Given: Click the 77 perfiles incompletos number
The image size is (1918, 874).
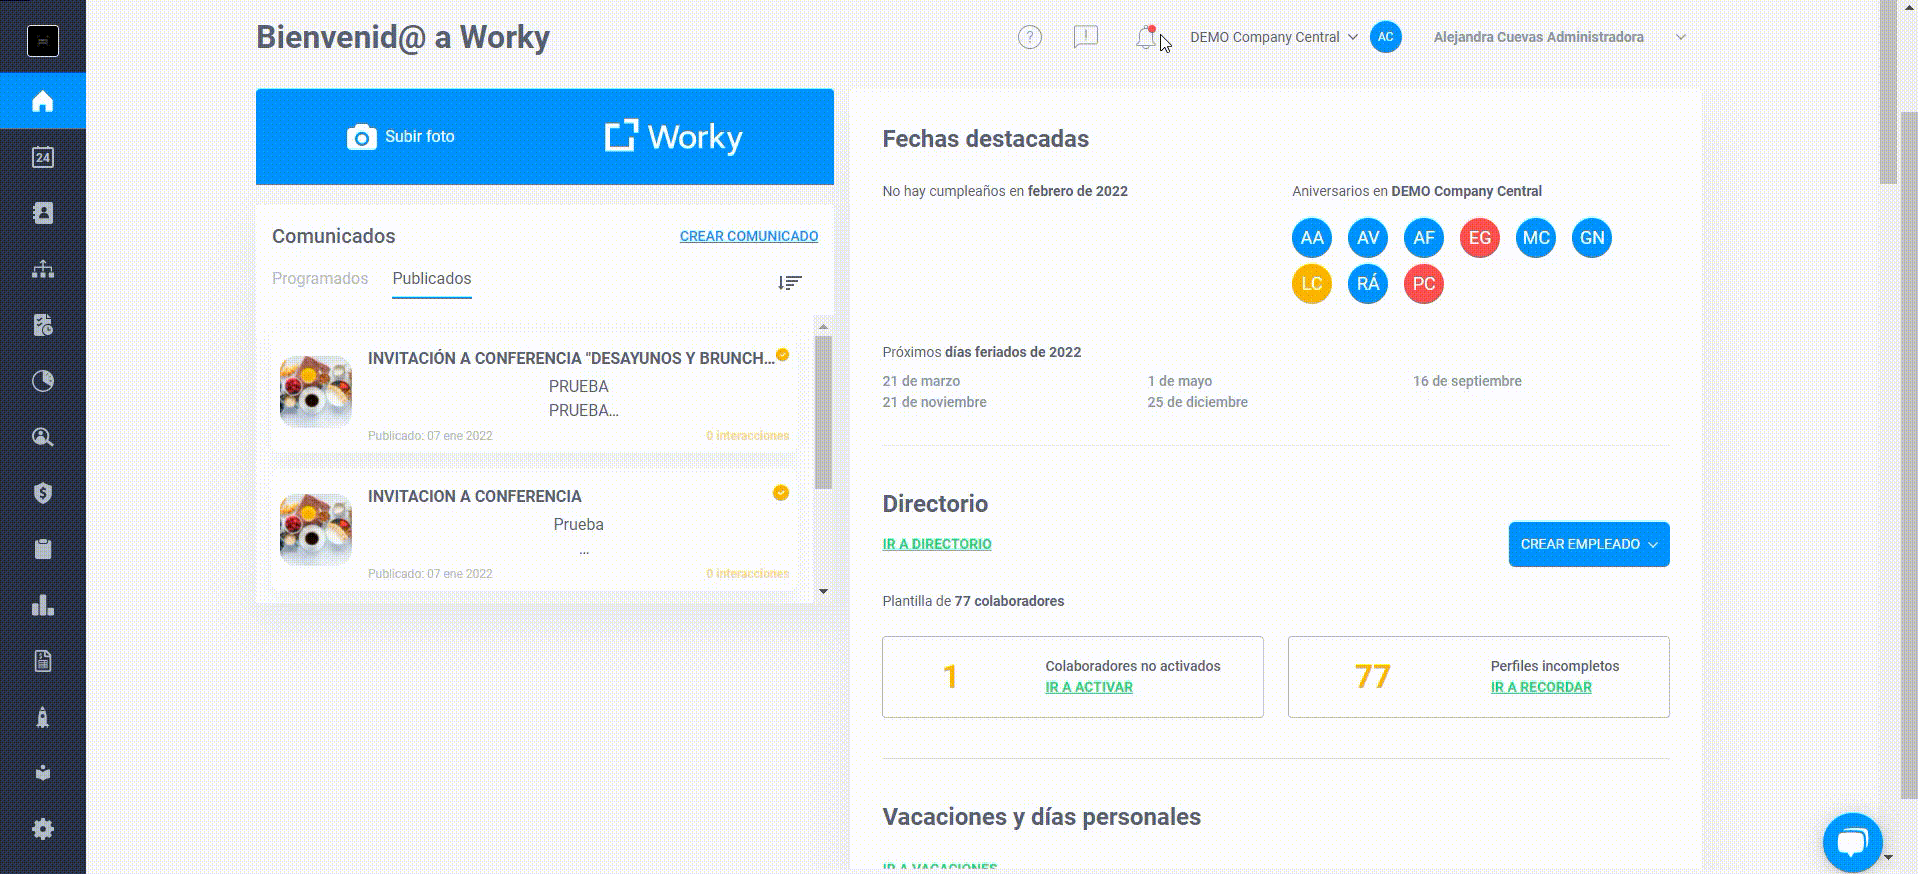Looking at the screenshot, I should click(x=1372, y=677).
